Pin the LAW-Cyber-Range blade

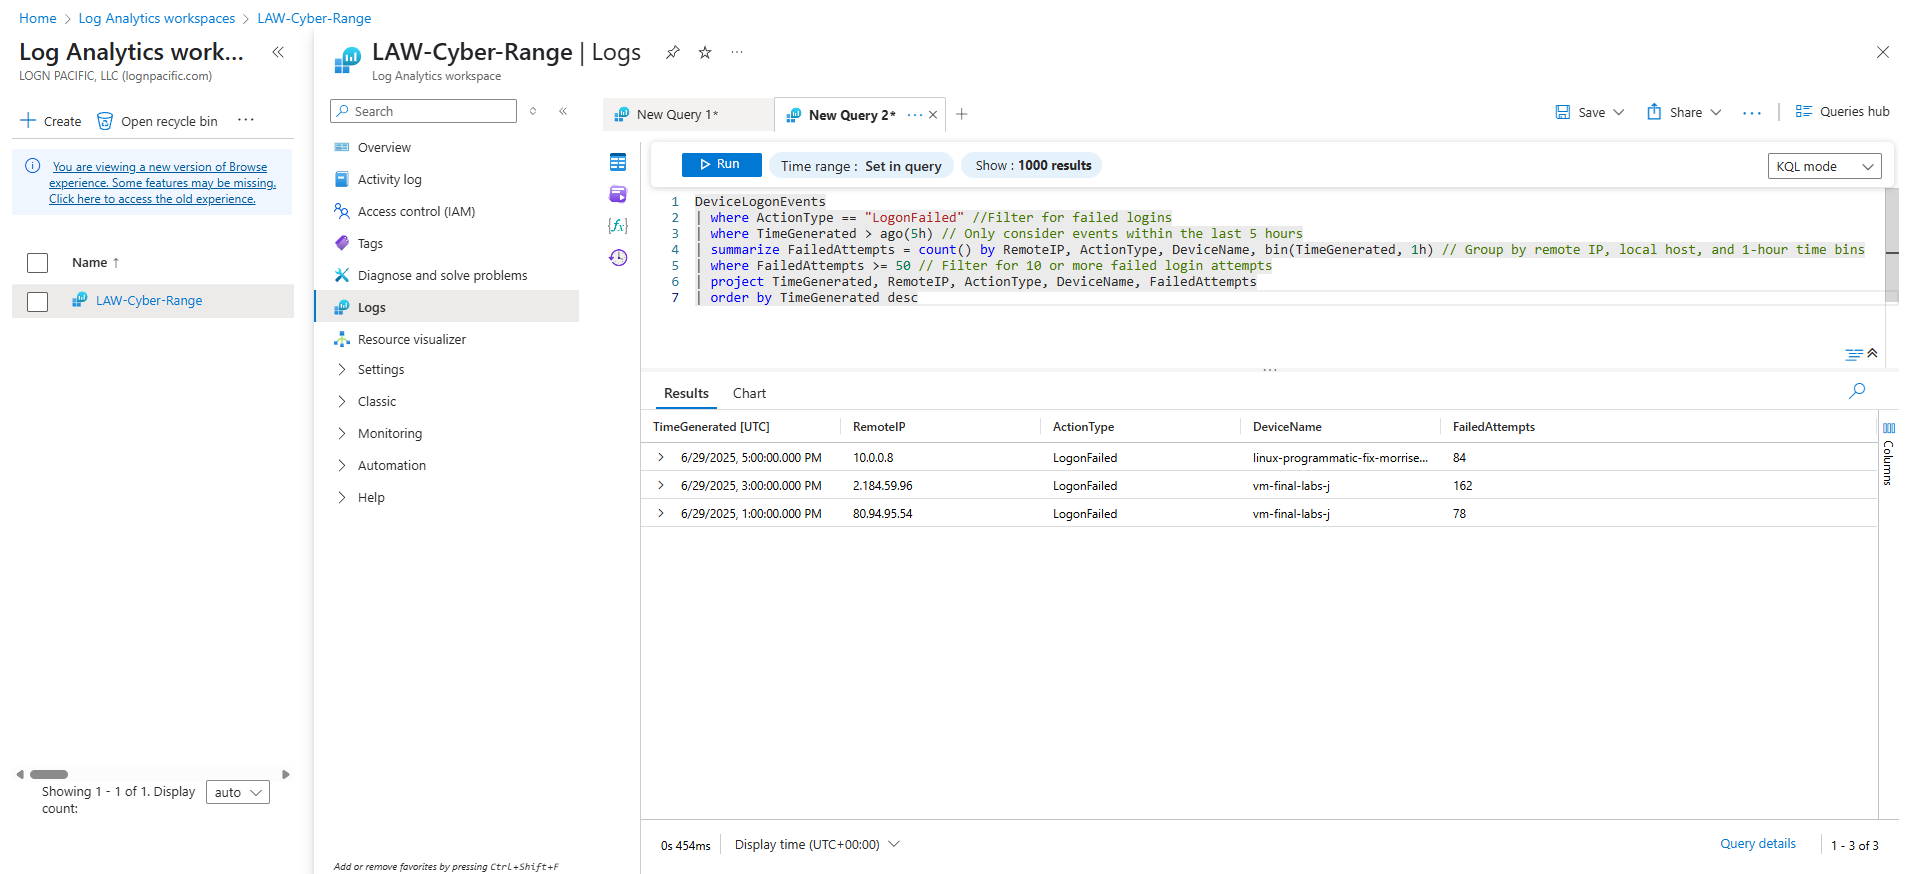pos(673,52)
